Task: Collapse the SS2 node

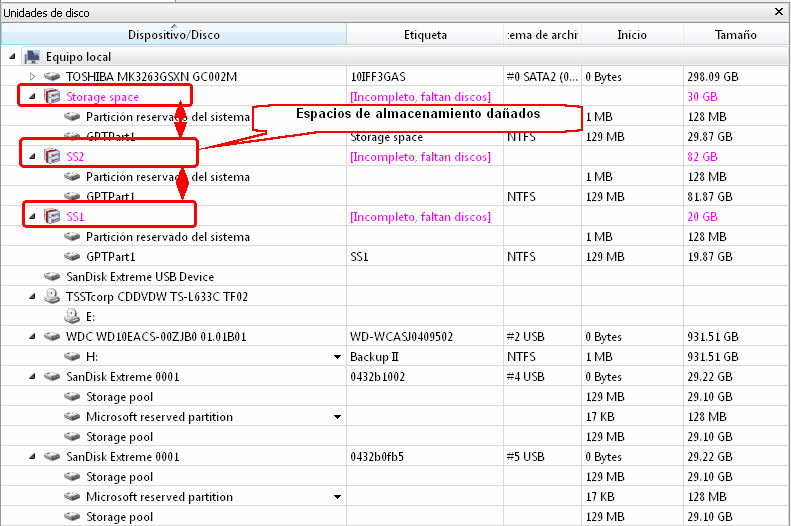Action: pos(32,156)
